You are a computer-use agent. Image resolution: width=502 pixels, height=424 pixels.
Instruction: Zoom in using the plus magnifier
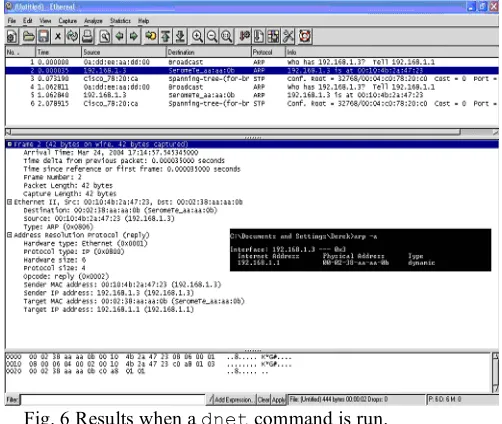(x=197, y=36)
